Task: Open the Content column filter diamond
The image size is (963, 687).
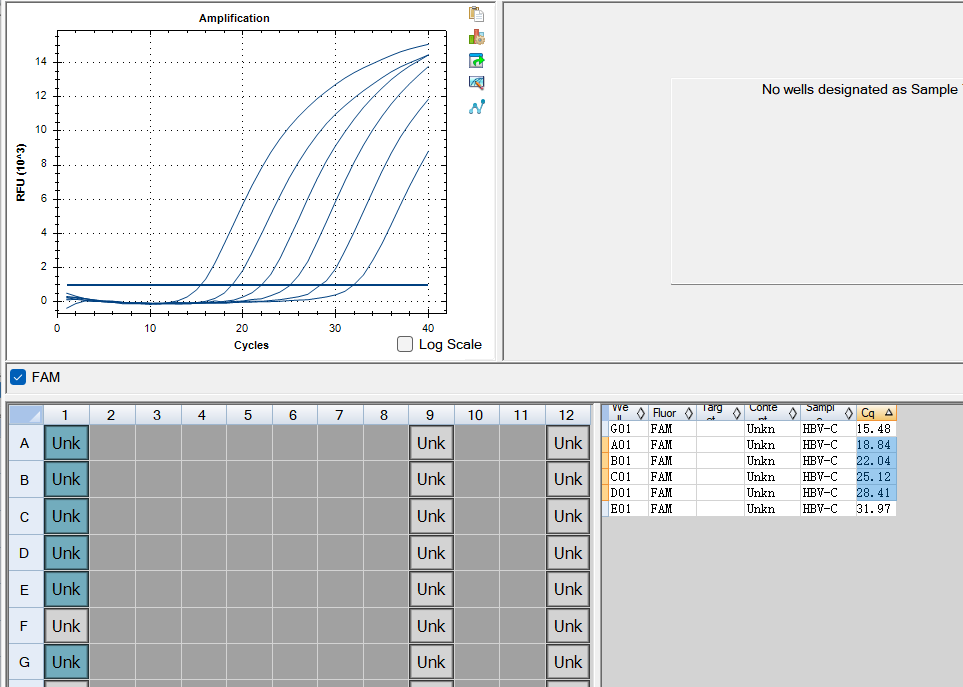Action: point(792,413)
